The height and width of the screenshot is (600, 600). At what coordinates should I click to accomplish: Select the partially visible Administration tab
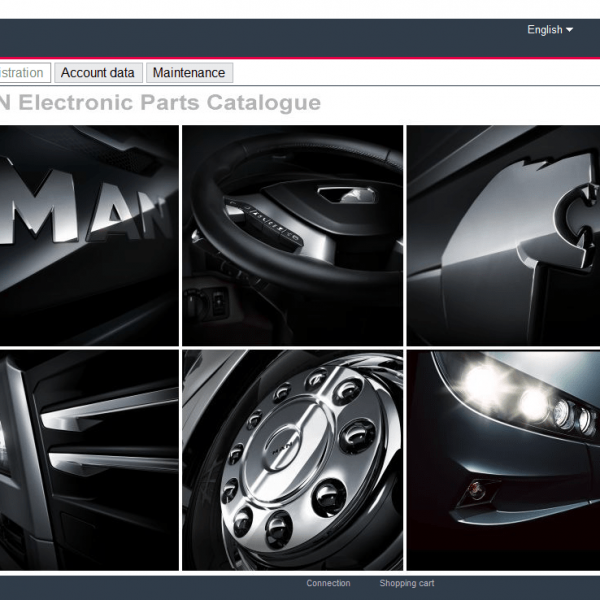tap(24, 73)
